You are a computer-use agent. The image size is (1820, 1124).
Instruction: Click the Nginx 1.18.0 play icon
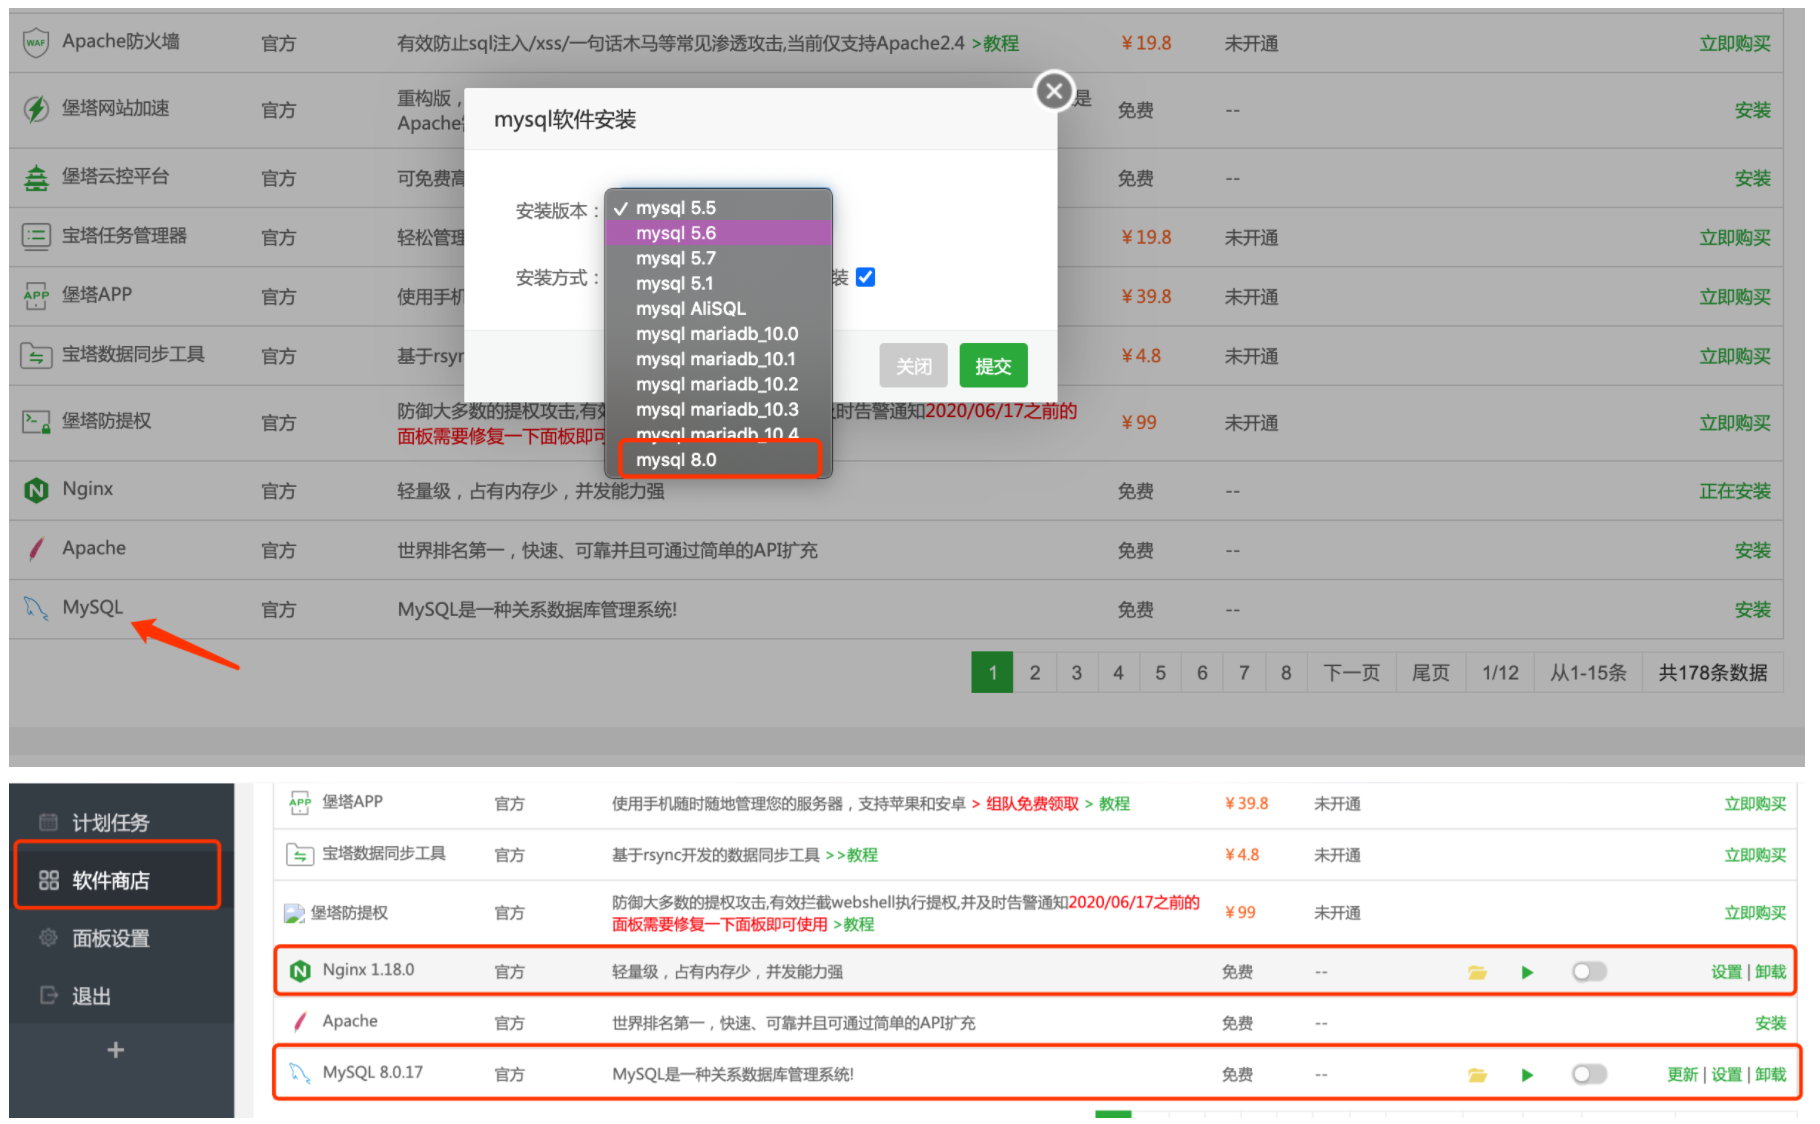pos(1527,972)
